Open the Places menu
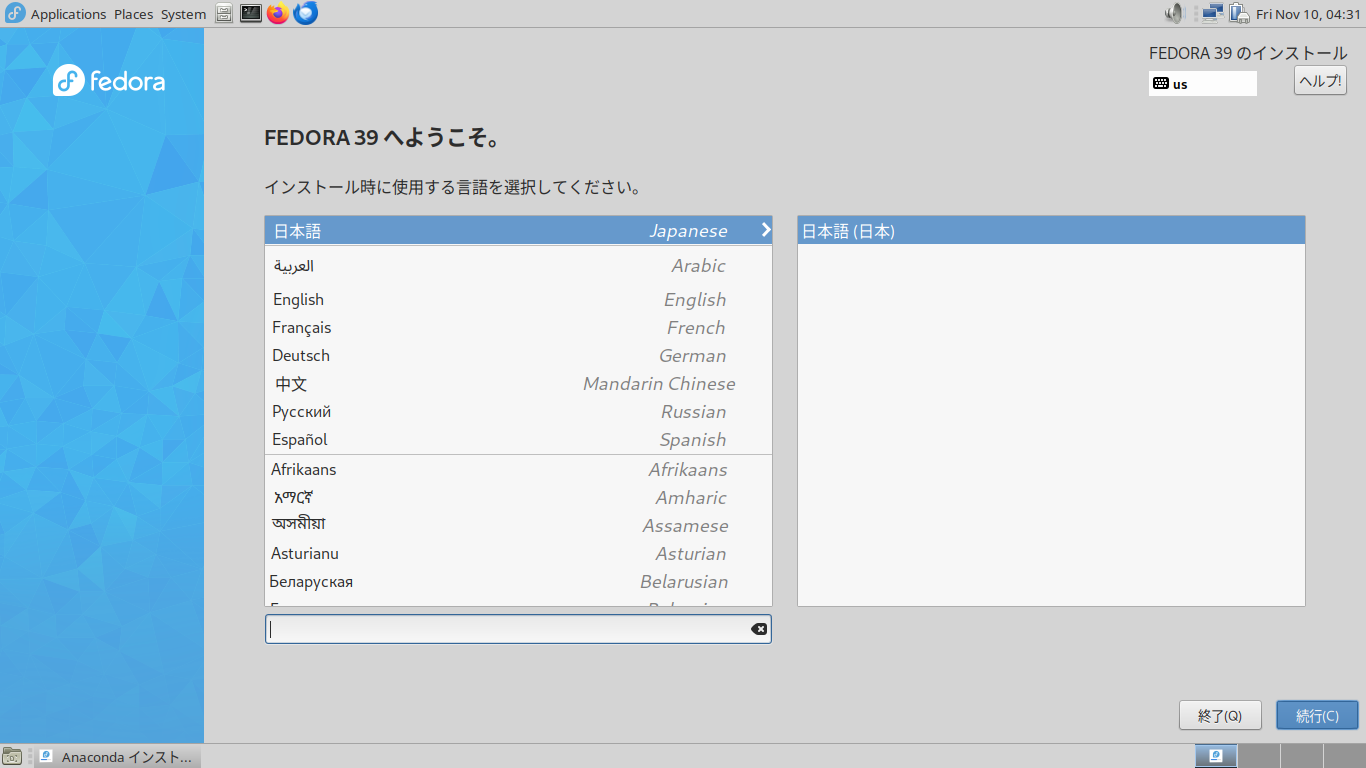 click(133, 14)
